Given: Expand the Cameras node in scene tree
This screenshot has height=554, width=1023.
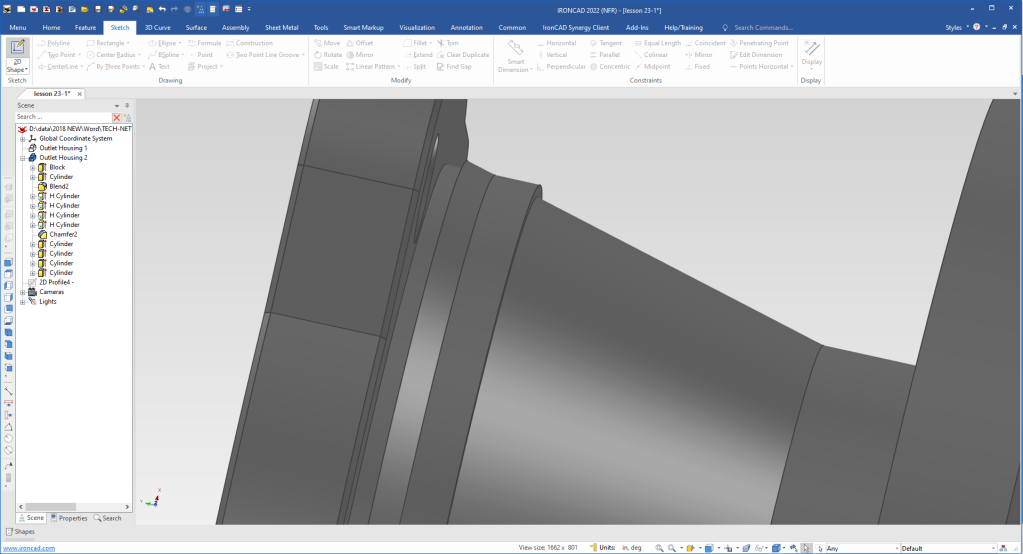Looking at the screenshot, I should click(x=22, y=292).
